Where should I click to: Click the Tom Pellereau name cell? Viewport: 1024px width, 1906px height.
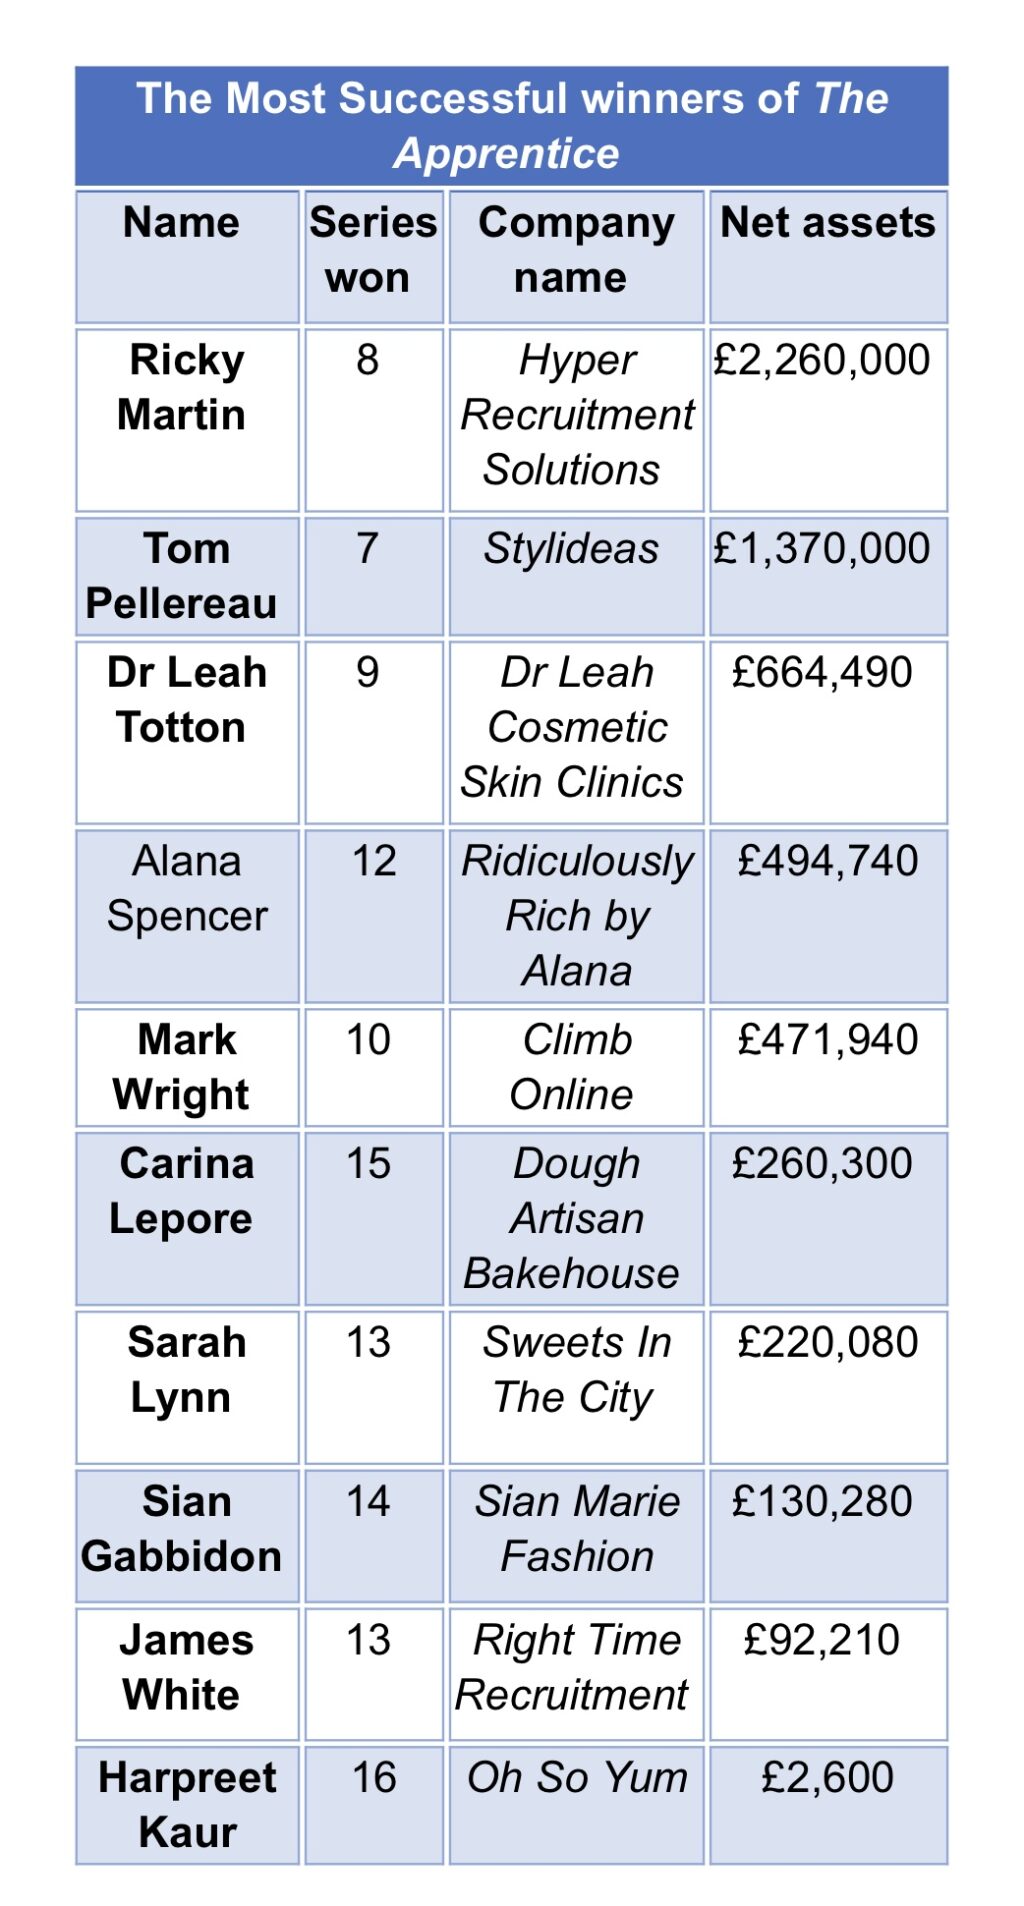(187, 576)
